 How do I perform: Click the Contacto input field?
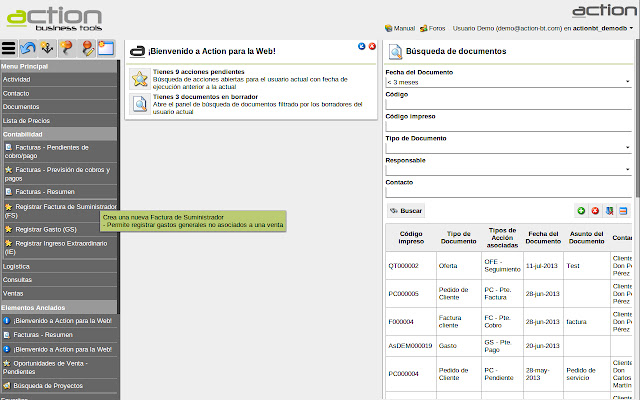pyautogui.click(x=509, y=192)
